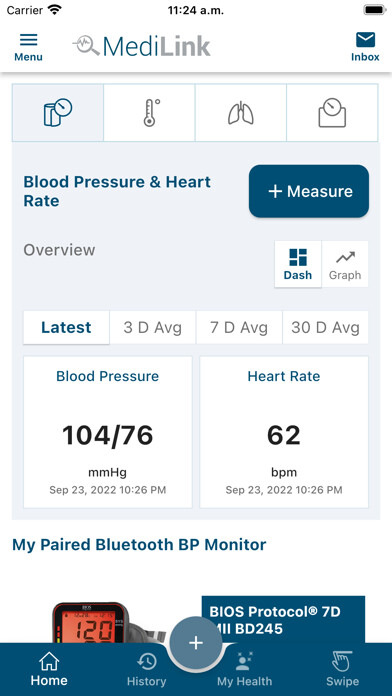Select the lungs oxygen icon
The width and height of the screenshot is (392, 696).
point(241,113)
